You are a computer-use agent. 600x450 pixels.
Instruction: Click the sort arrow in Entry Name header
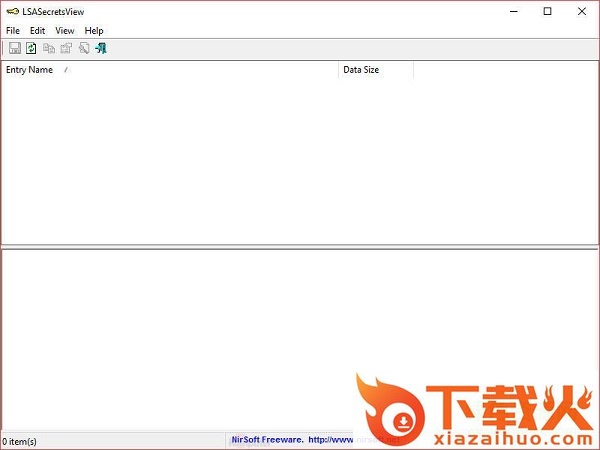(66, 70)
